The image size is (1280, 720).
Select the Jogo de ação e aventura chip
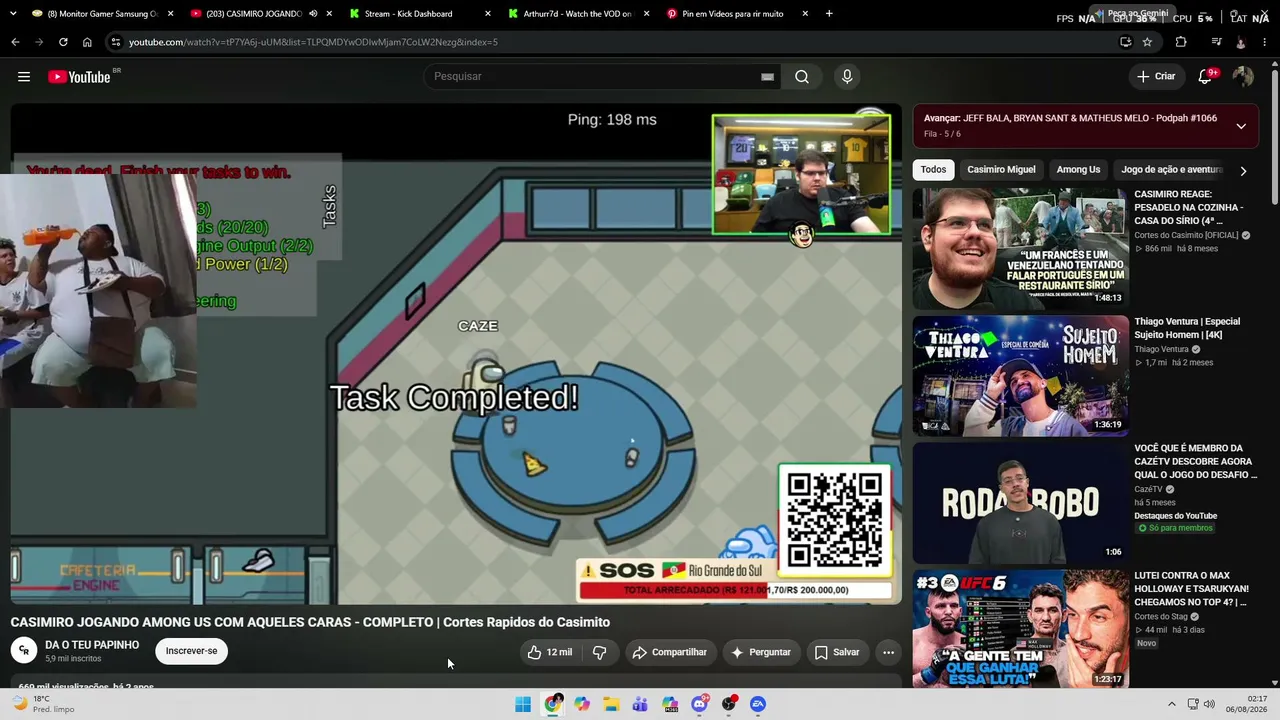[x=1172, y=170]
